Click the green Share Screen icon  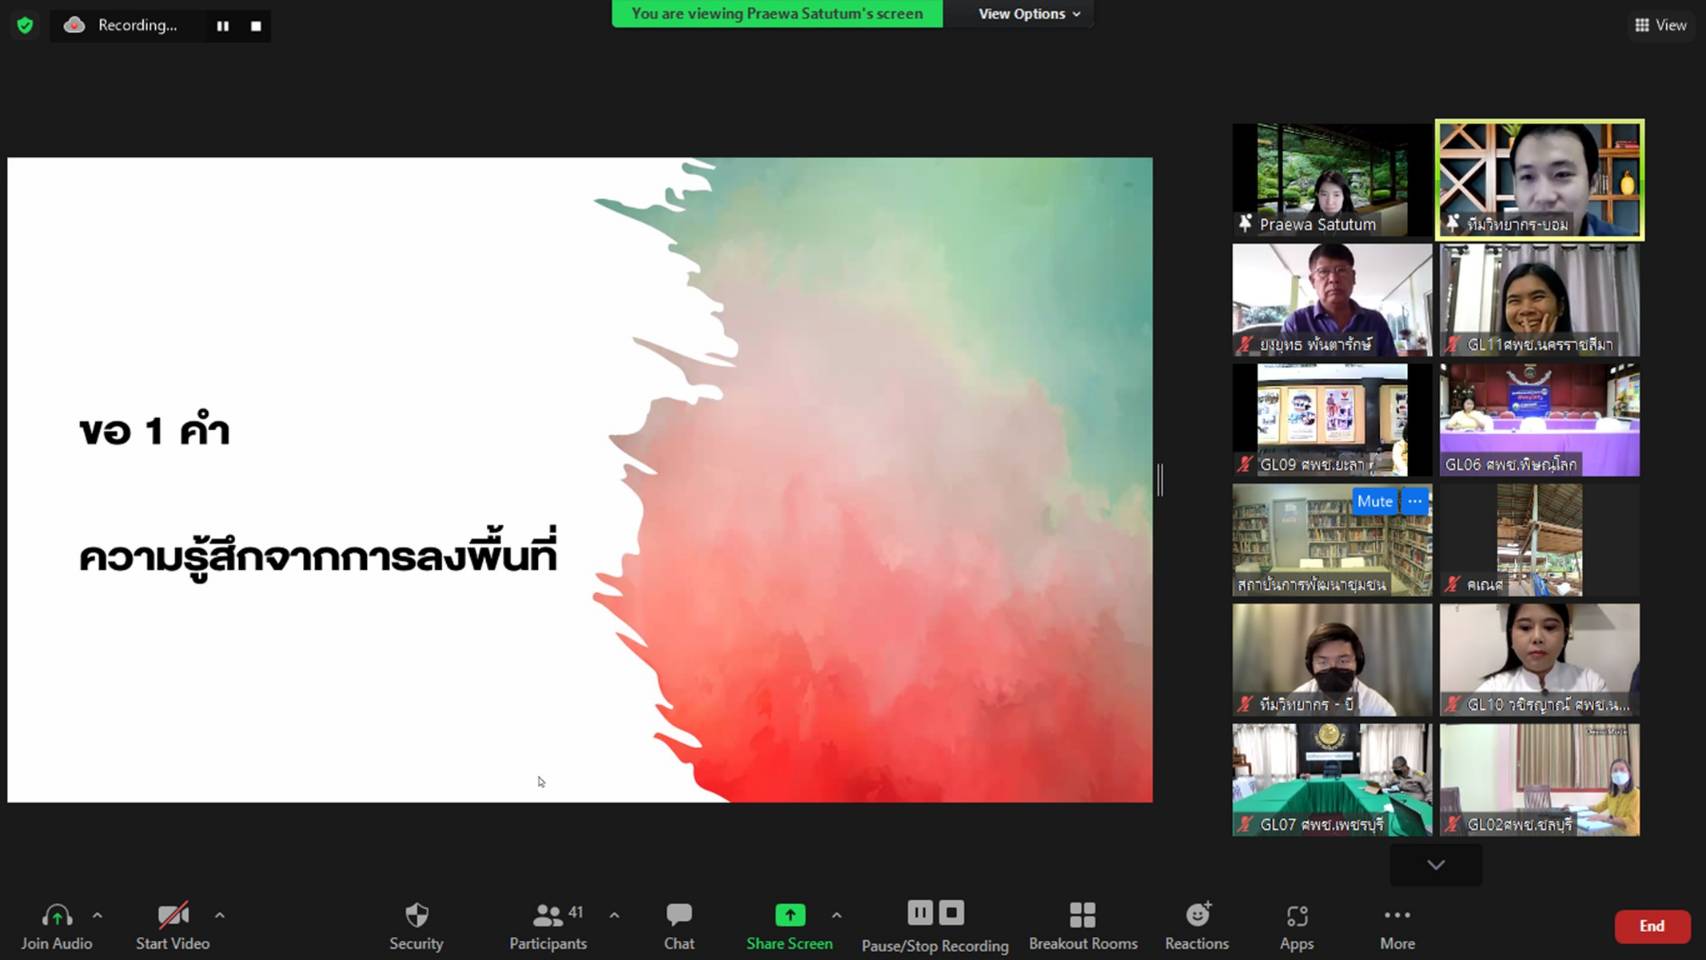[790, 914]
